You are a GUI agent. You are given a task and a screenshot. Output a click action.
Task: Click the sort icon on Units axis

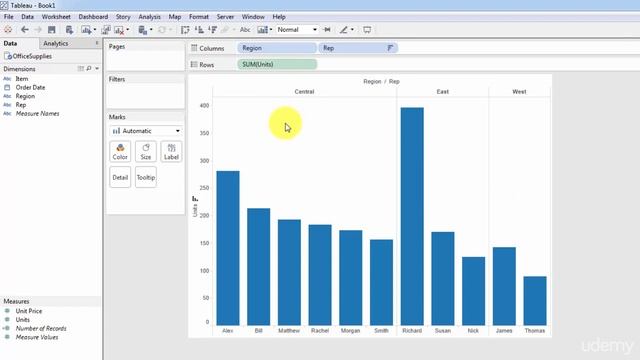point(195,199)
